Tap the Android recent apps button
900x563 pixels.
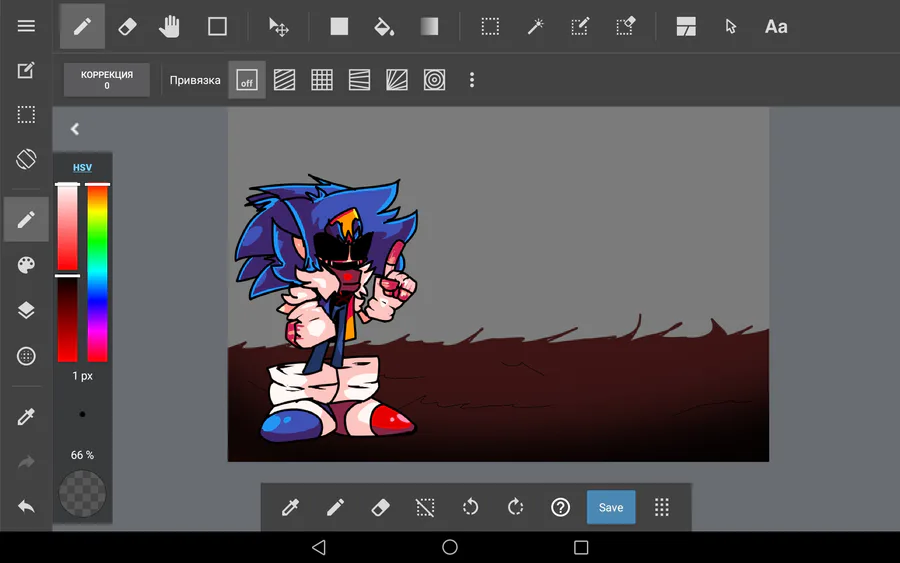(x=581, y=548)
